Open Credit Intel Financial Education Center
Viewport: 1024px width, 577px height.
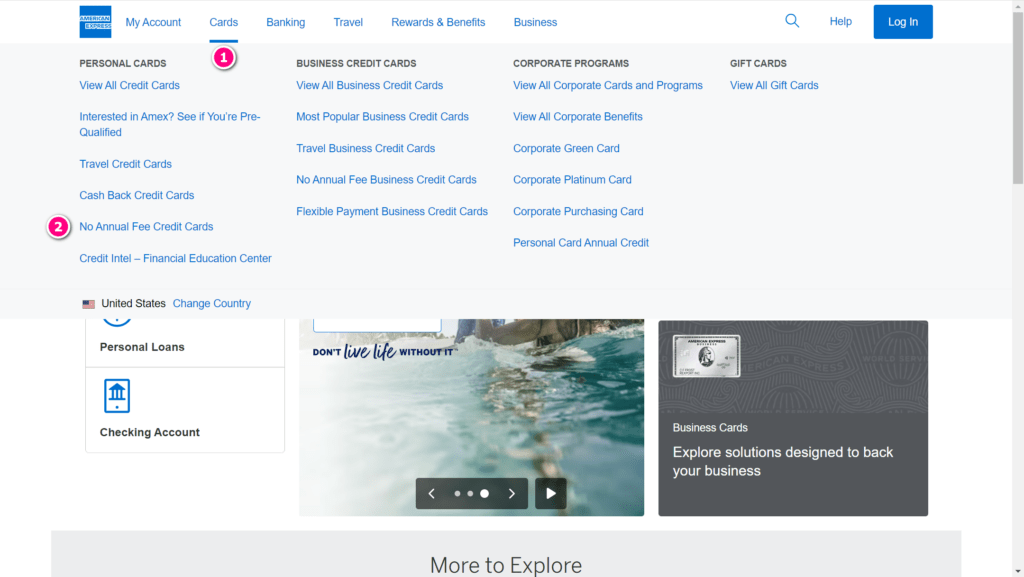click(175, 258)
